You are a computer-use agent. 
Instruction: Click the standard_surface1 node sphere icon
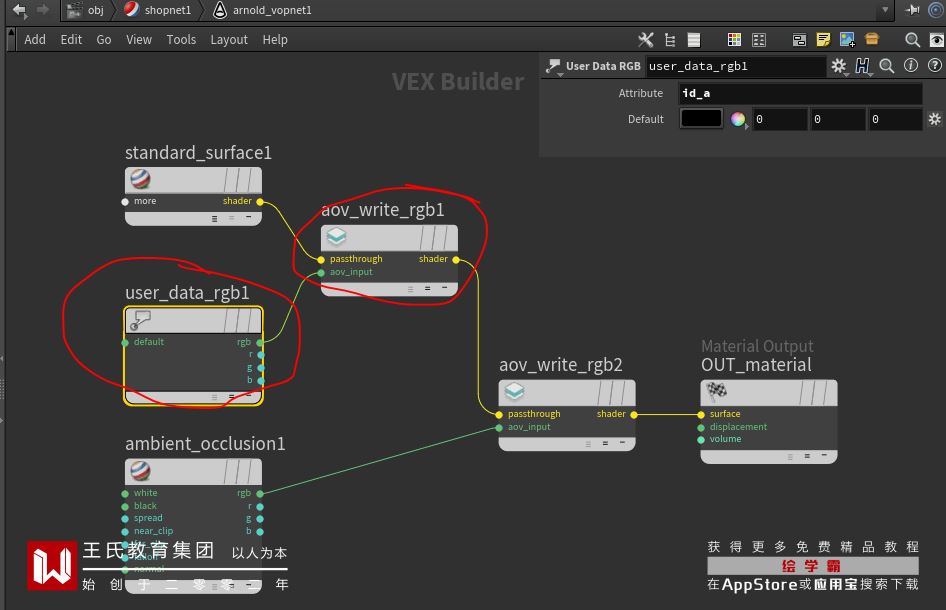[140, 179]
